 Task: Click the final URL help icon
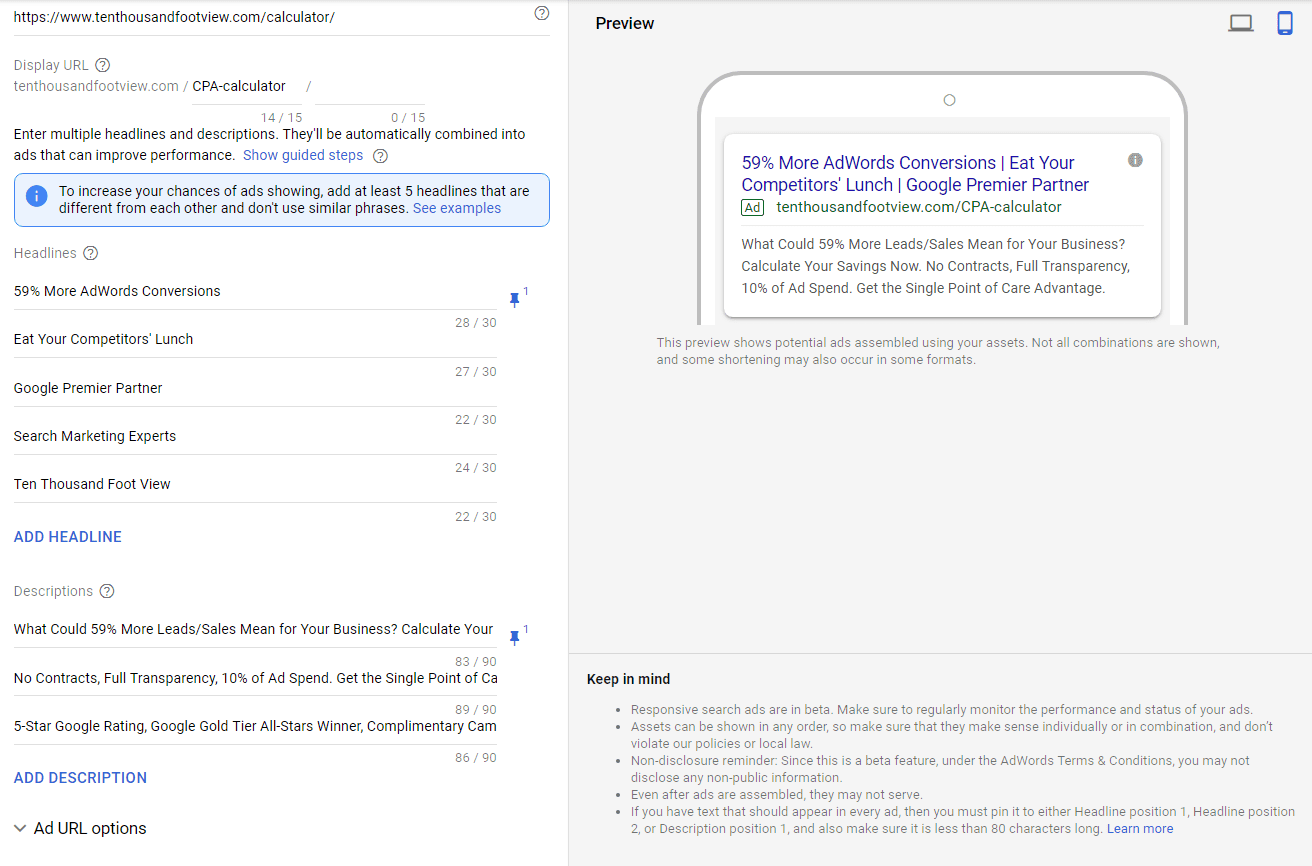(x=542, y=13)
